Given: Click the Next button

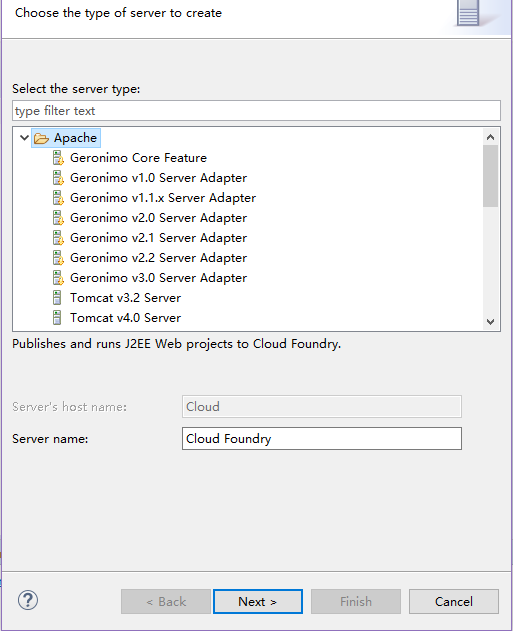Looking at the screenshot, I should [x=258, y=602].
